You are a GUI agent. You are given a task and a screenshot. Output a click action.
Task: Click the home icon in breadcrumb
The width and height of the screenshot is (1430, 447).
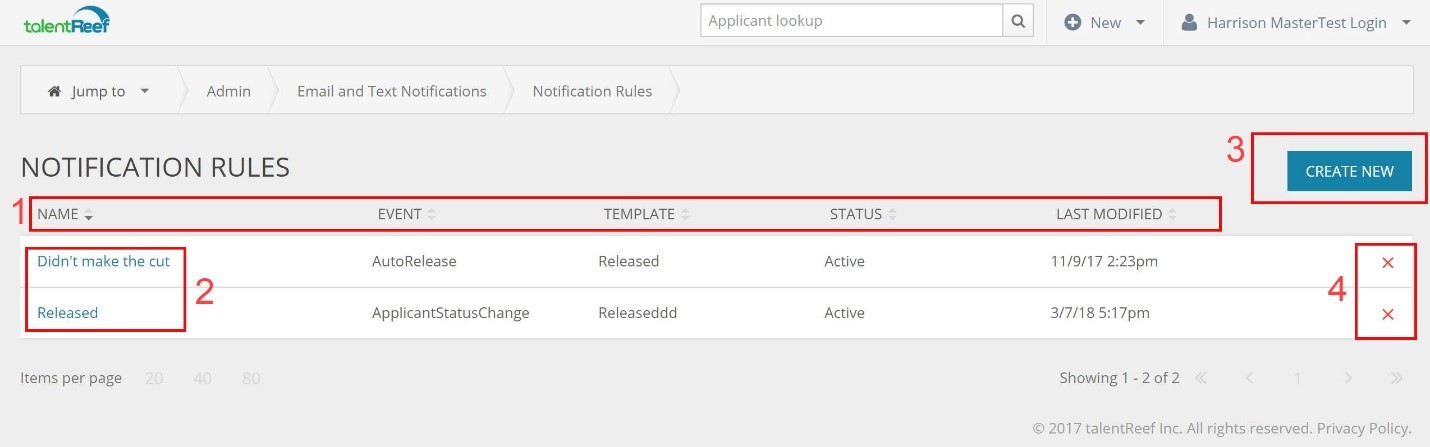coord(55,91)
